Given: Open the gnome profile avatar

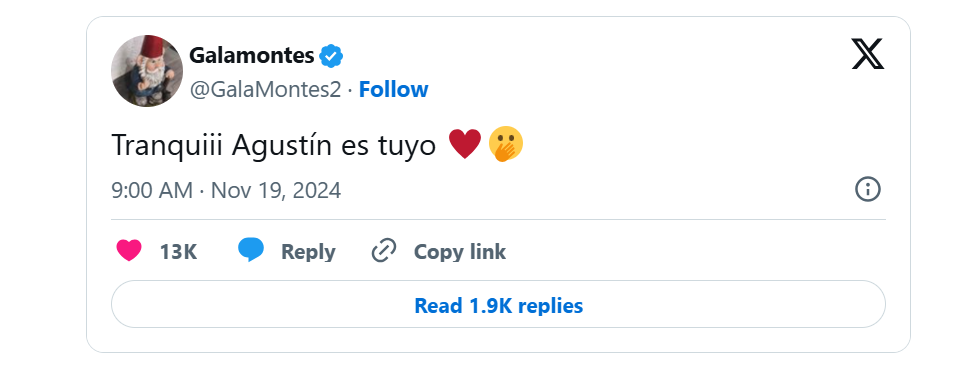Looking at the screenshot, I should tap(147, 71).
